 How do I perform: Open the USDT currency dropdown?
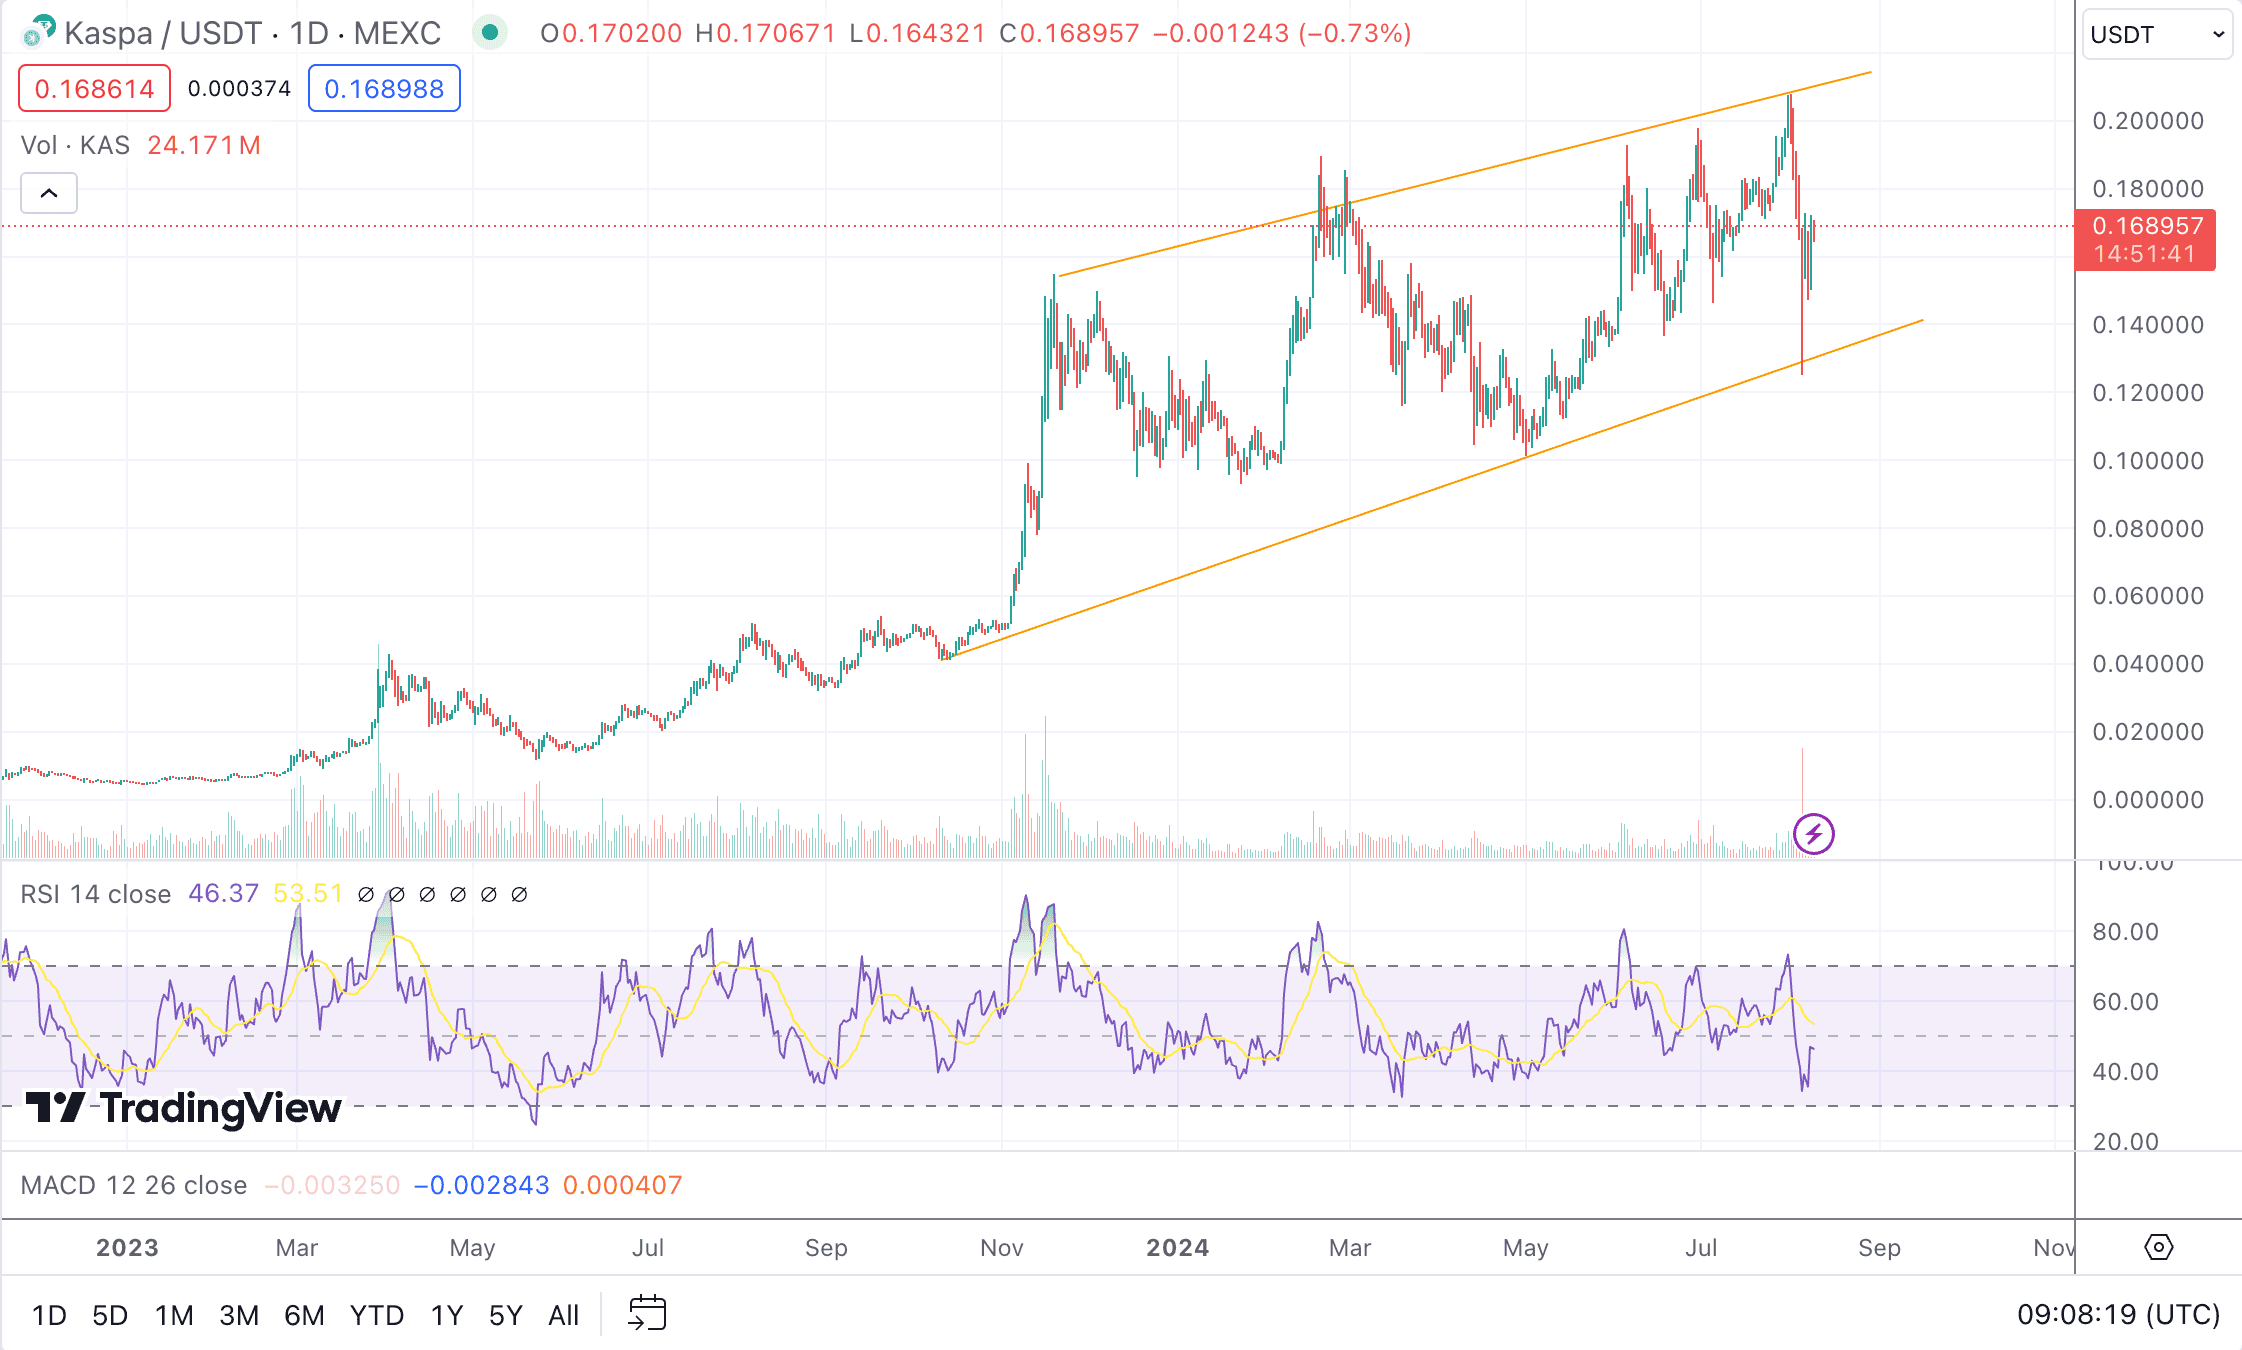coord(2157,35)
